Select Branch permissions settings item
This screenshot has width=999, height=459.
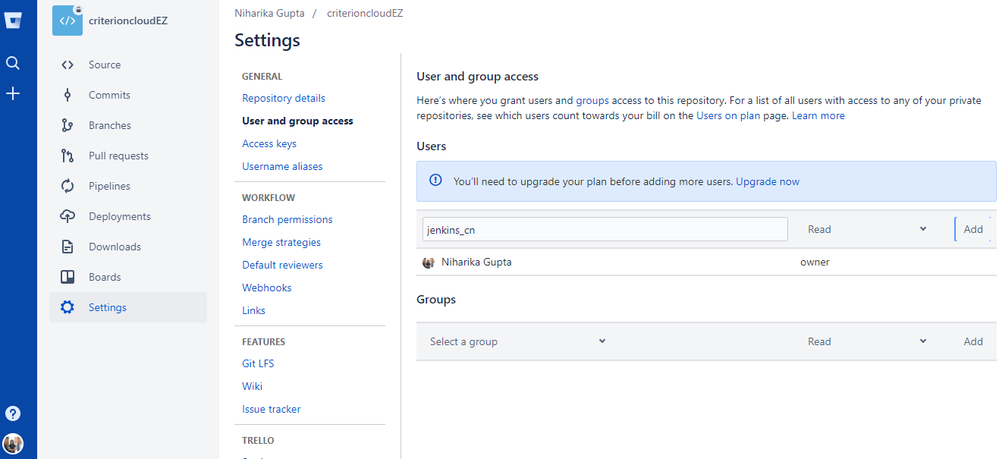click(x=287, y=219)
